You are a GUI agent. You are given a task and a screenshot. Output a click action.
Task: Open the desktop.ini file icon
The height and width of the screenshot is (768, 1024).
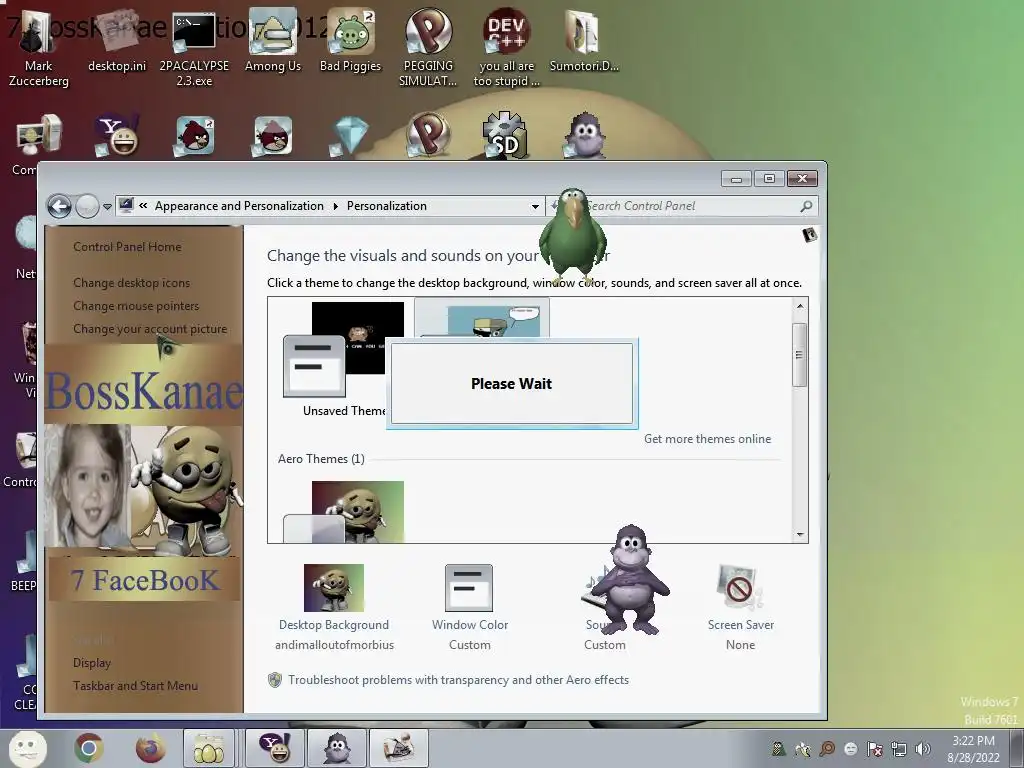[x=117, y=40]
